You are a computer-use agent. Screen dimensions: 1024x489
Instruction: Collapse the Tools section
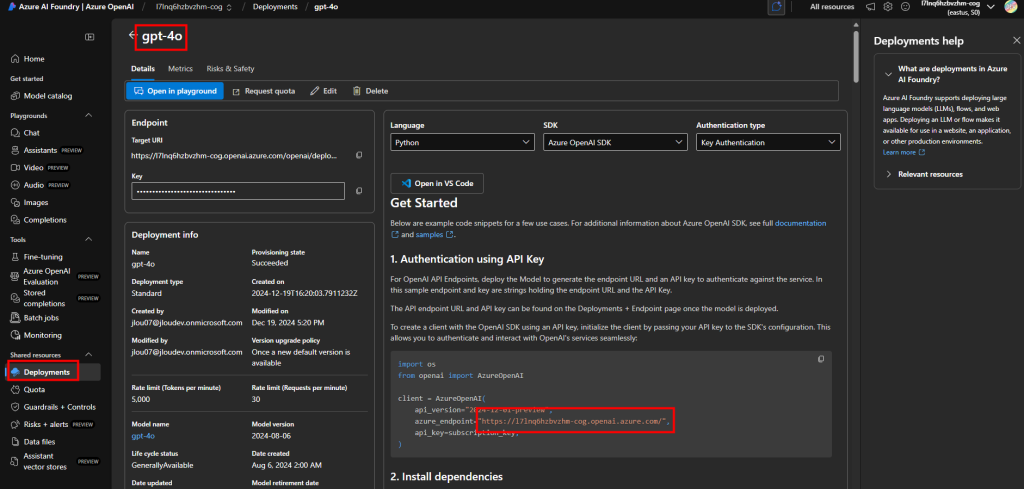(x=89, y=240)
